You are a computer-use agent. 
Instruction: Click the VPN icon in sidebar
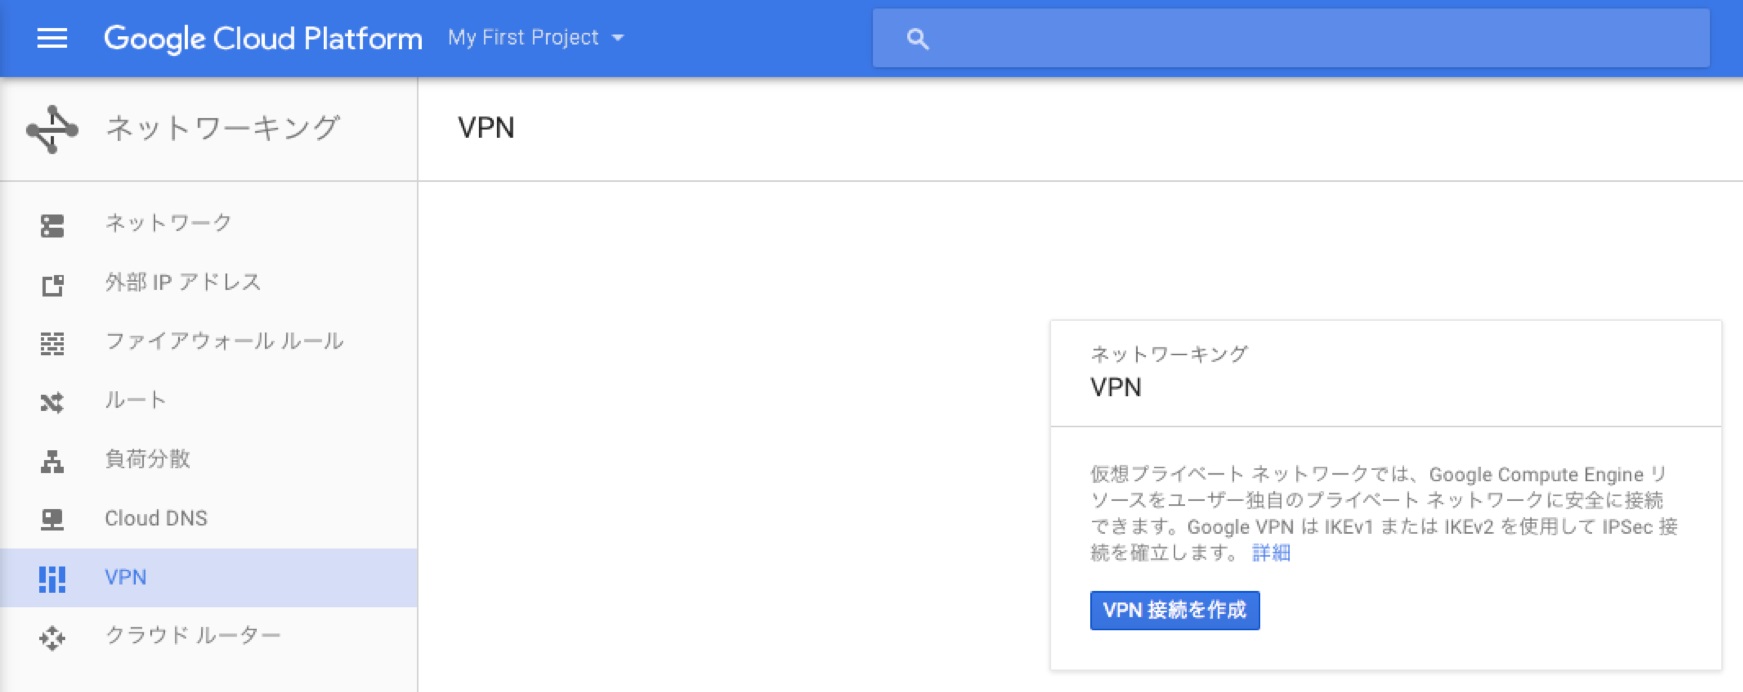click(52, 578)
